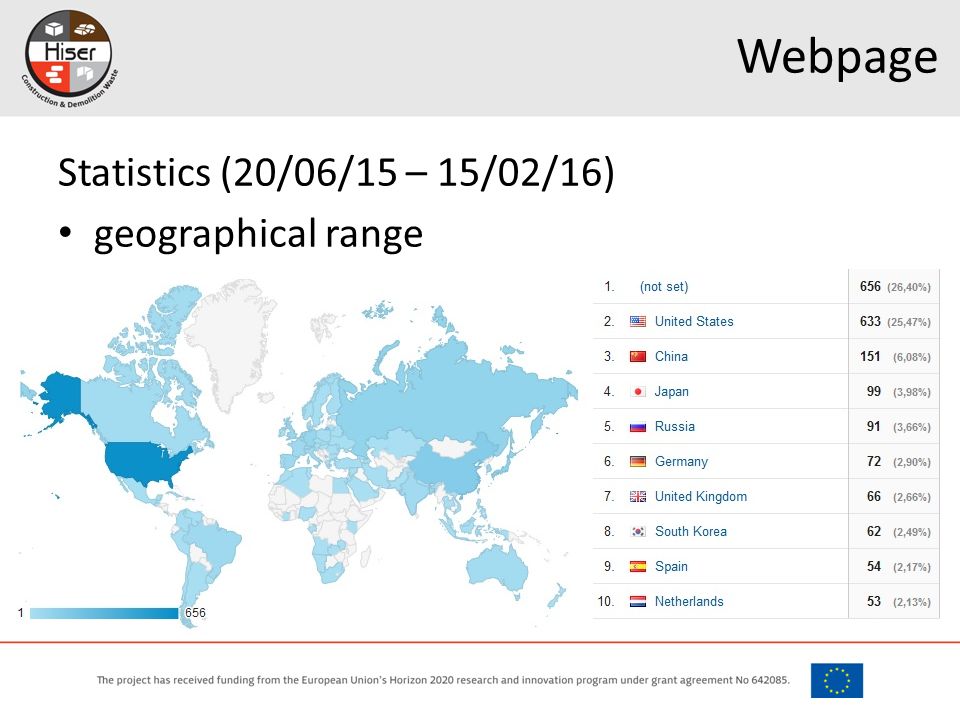Image resolution: width=960 pixels, height=720 pixels.
Task: Click the Russia flag icon
Action: click(638, 427)
